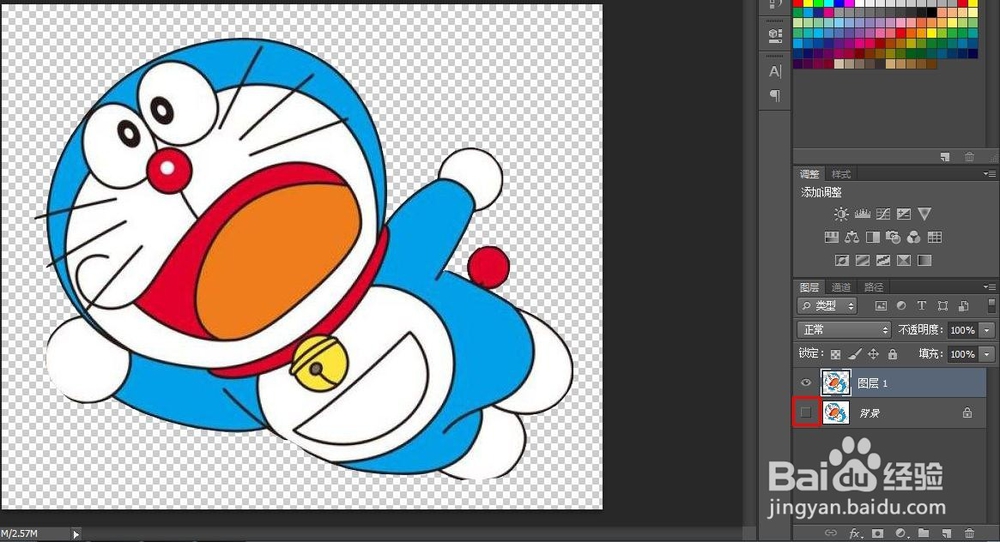Switch to the 样式 tab
The image size is (1000, 542).
click(x=841, y=174)
